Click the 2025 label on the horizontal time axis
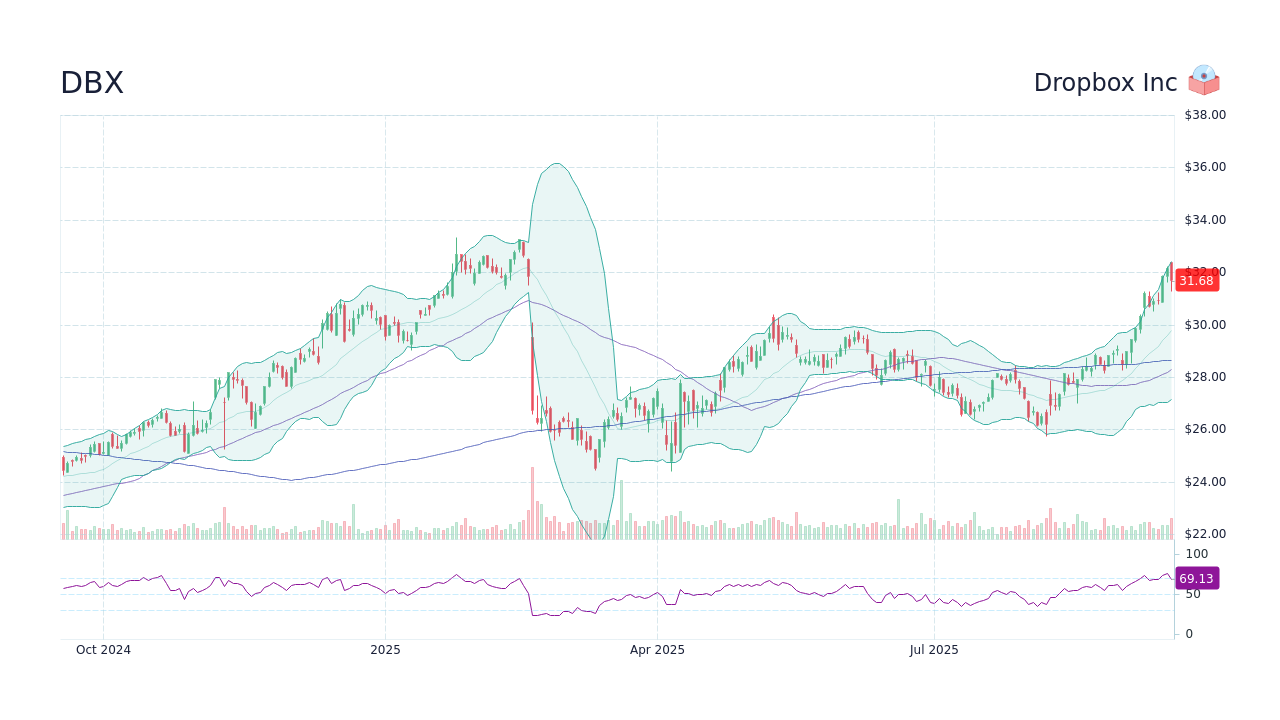This screenshot has height=720, width=1280. pyautogui.click(x=384, y=649)
